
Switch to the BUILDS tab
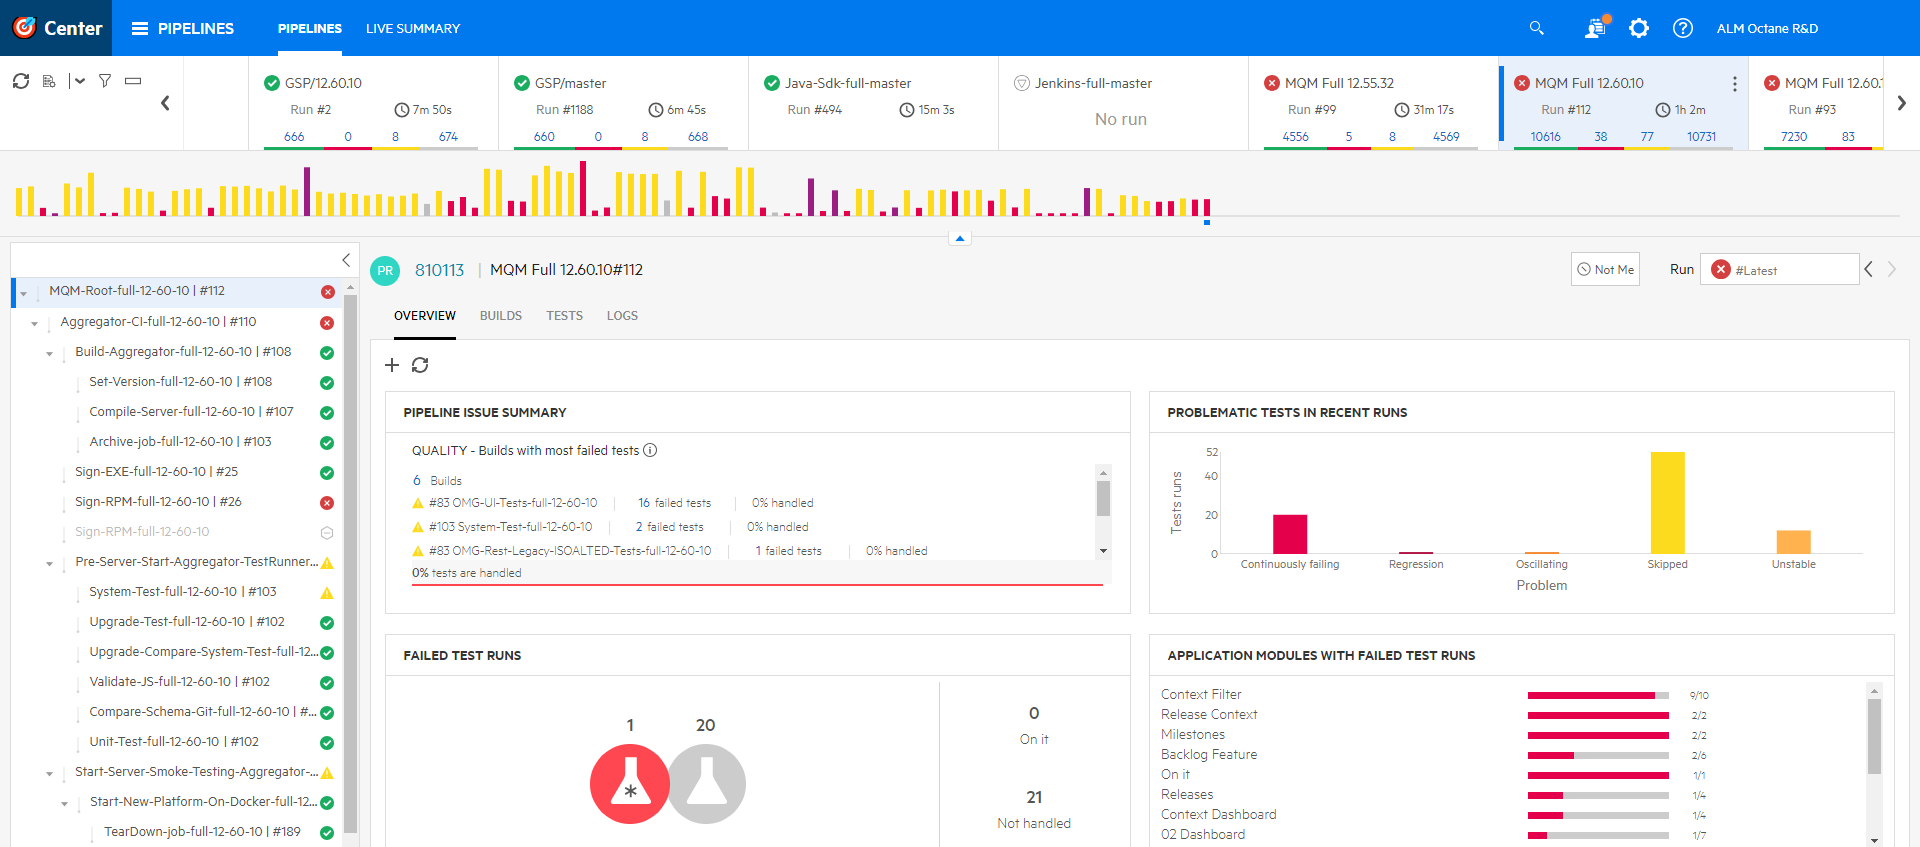pyautogui.click(x=500, y=316)
